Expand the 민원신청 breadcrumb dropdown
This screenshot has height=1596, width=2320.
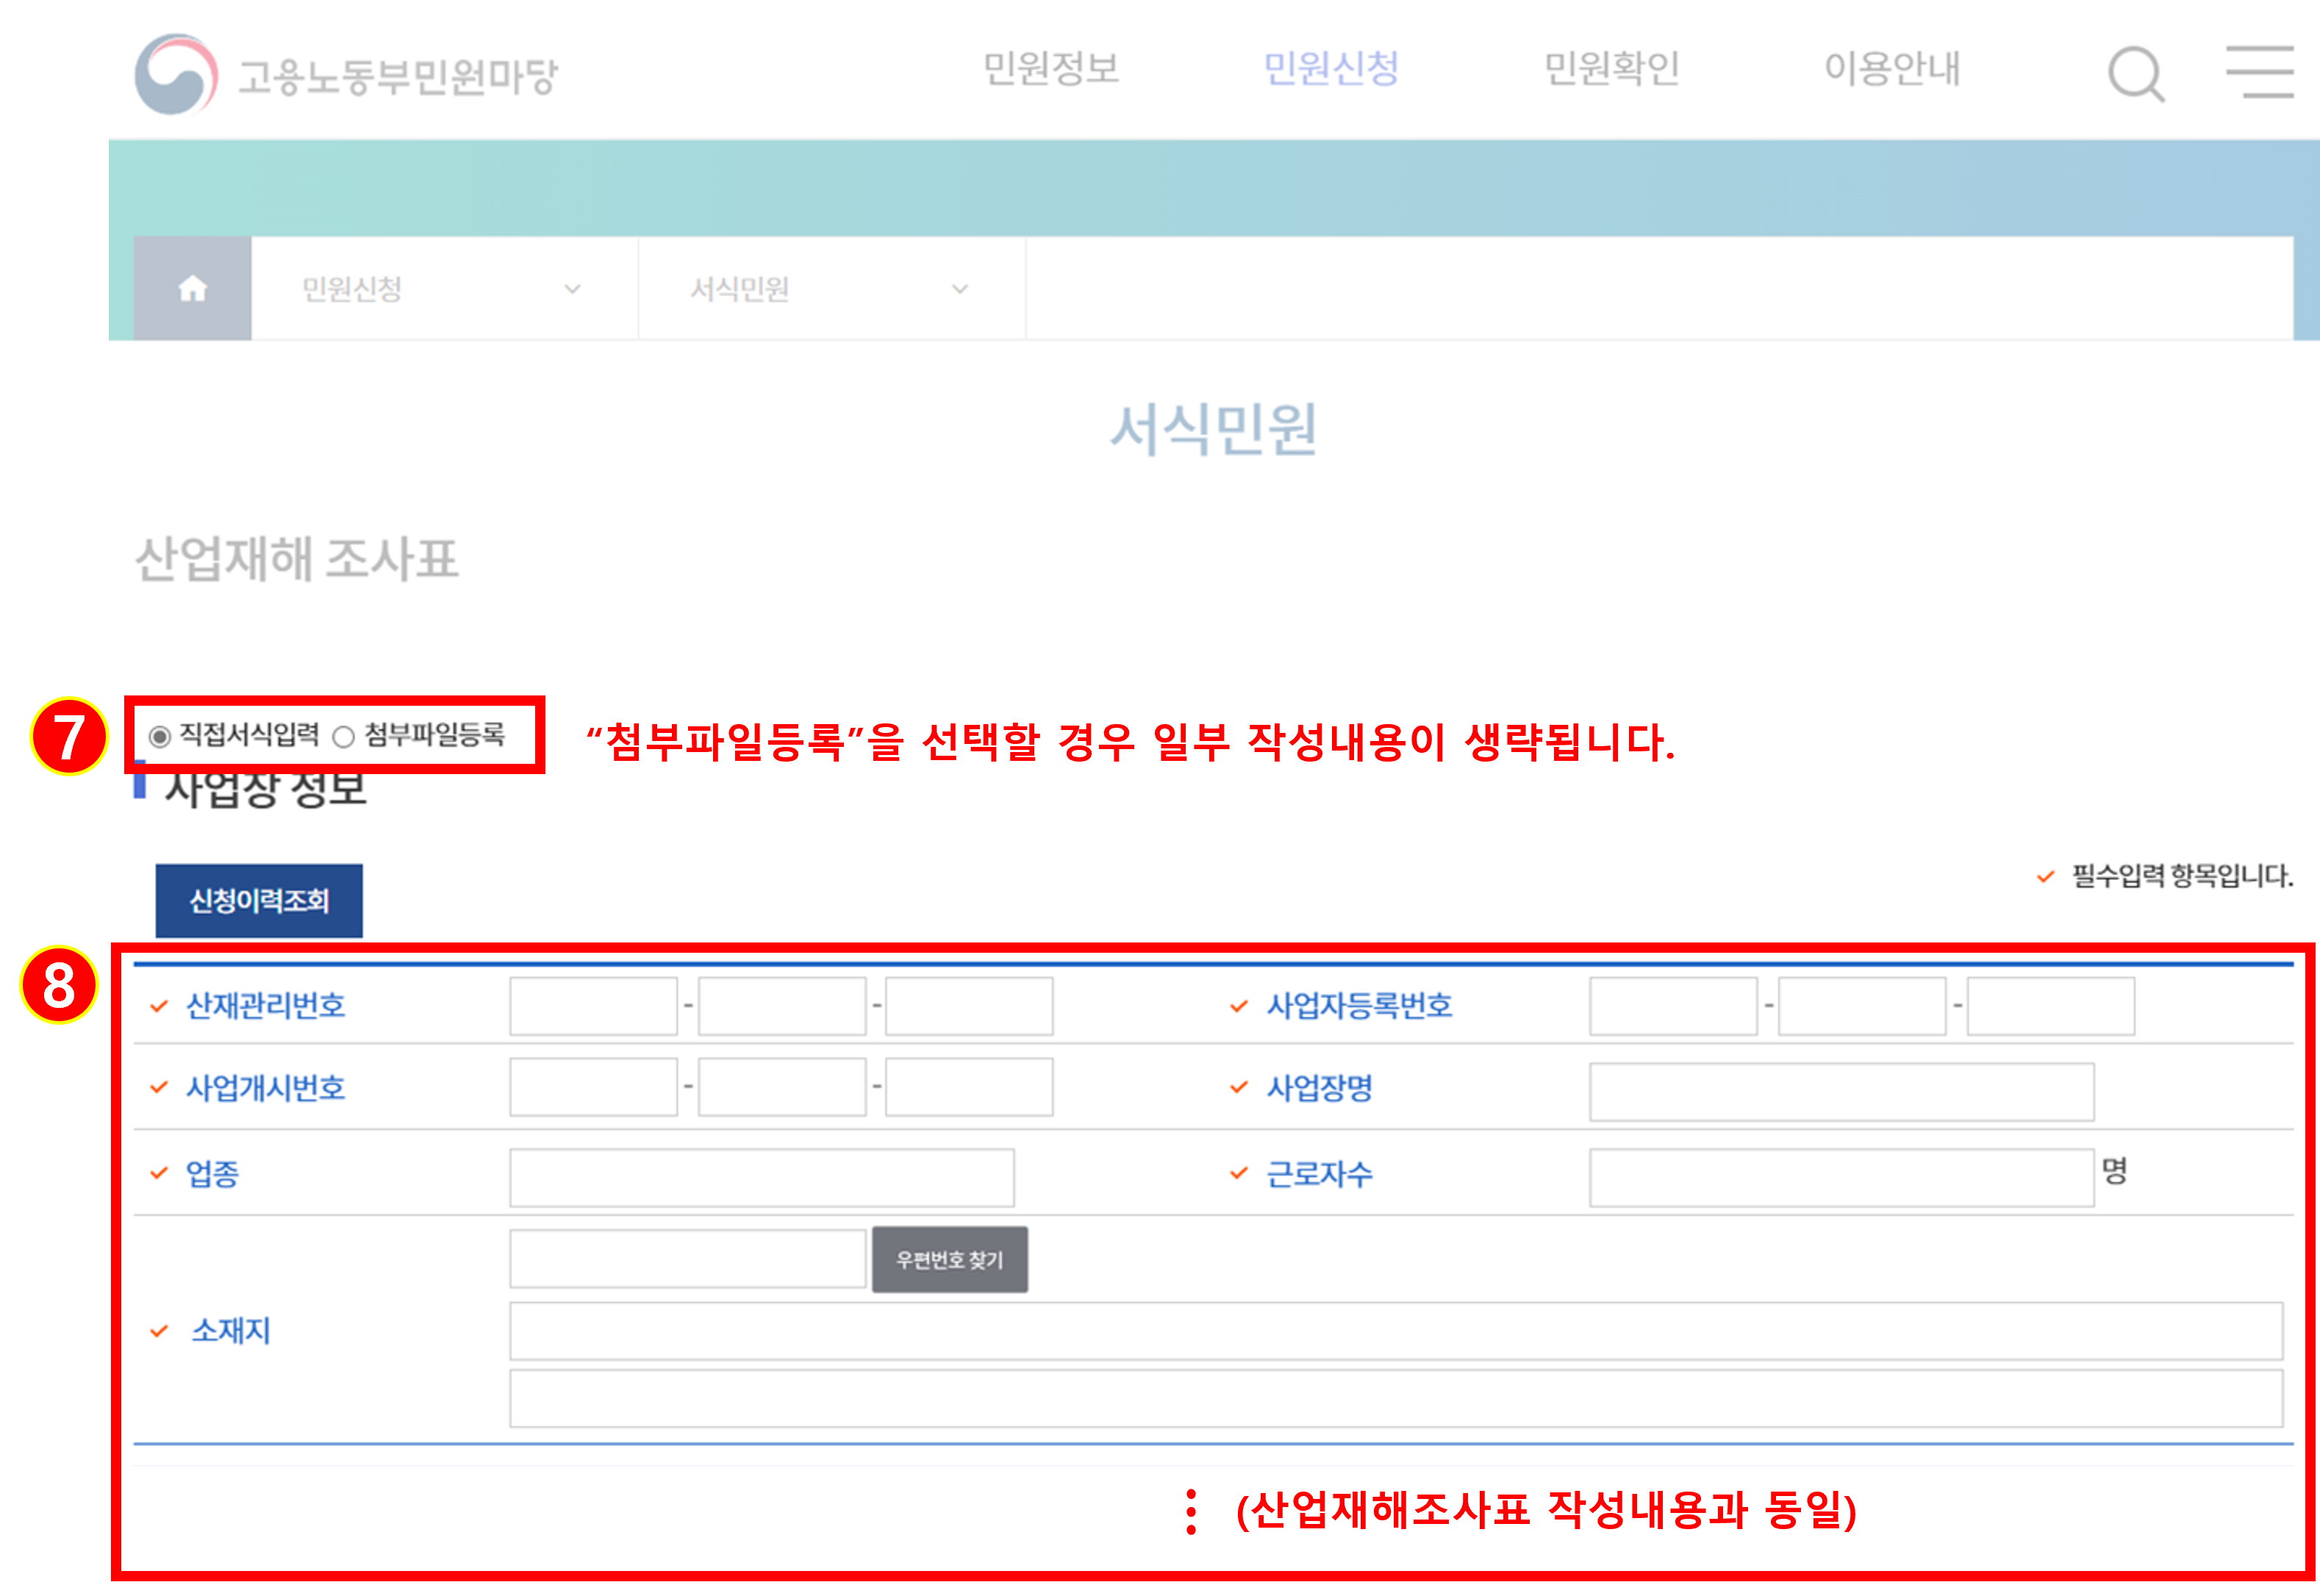[x=443, y=289]
